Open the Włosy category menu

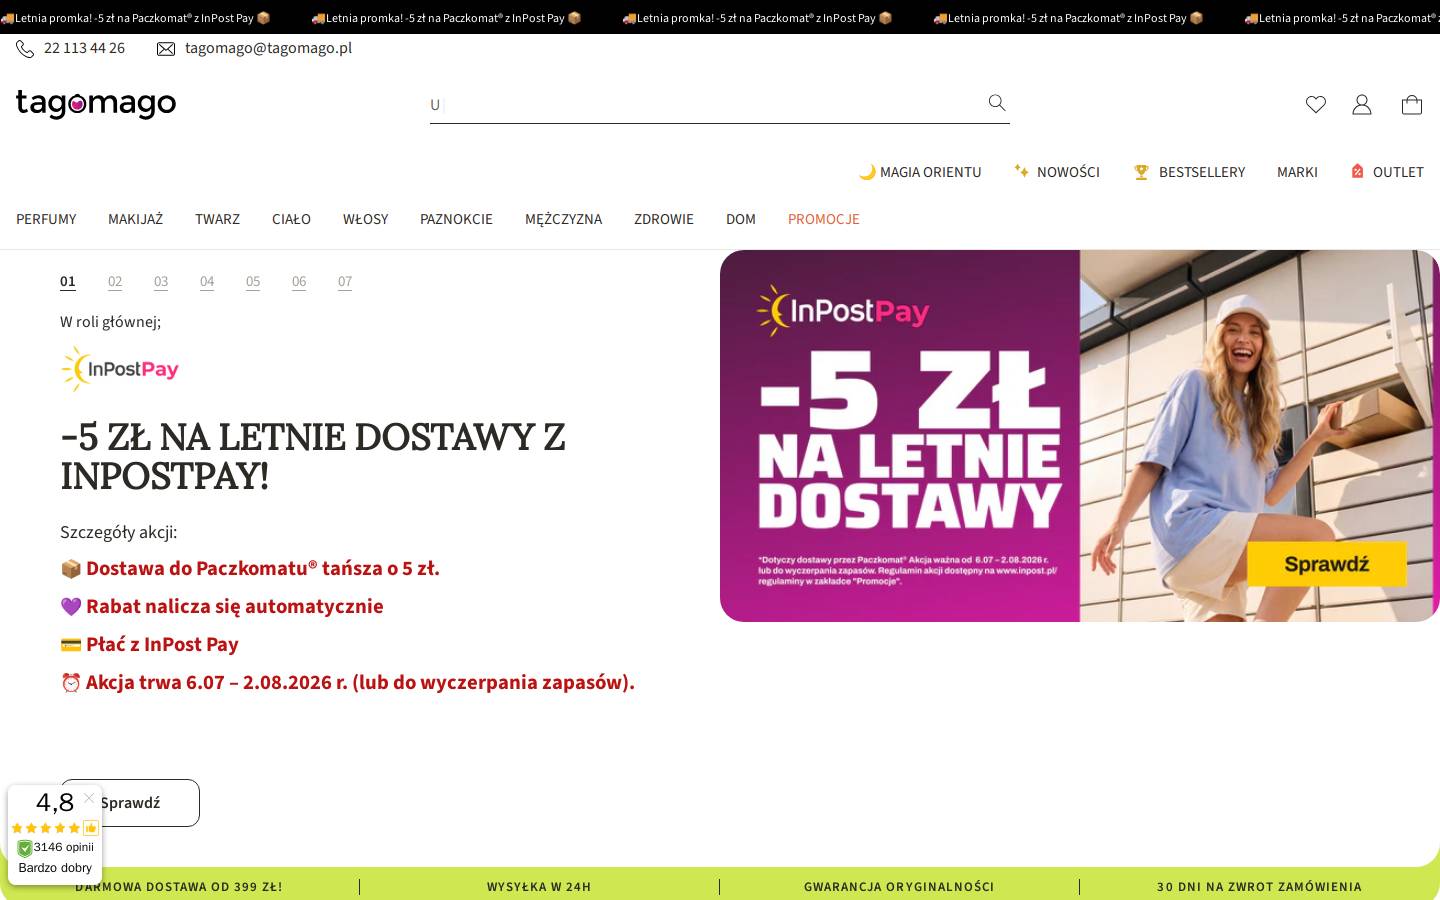[x=365, y=219]
